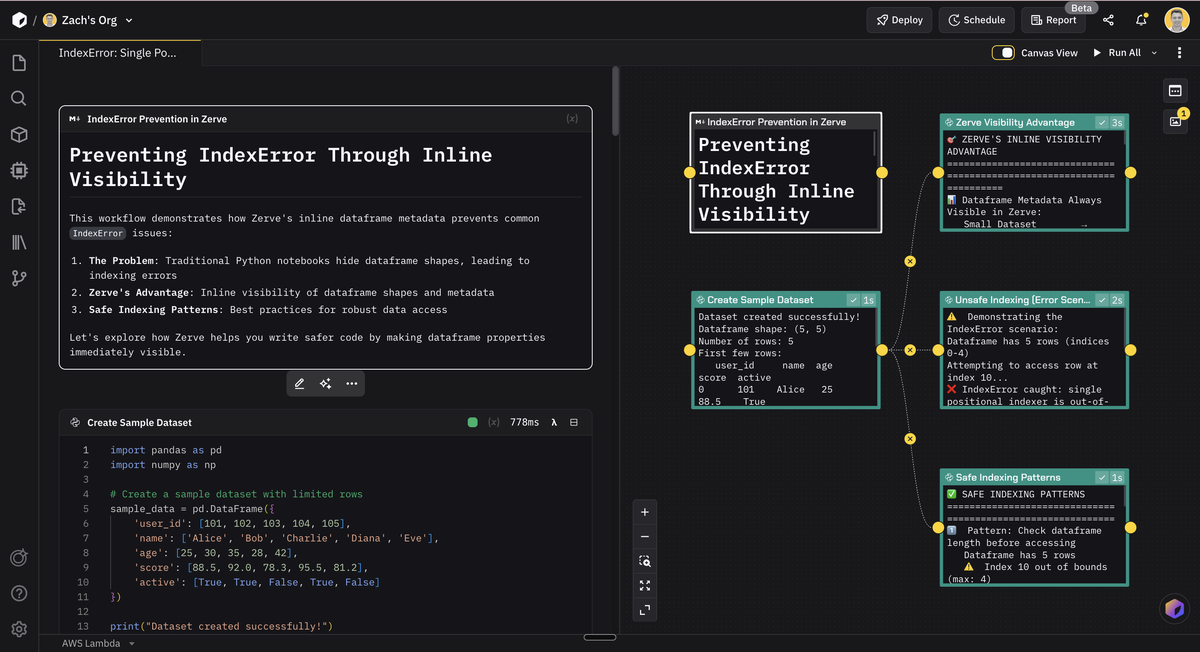Screen dimensions: 1200x652
Task: Open the cube packages icon in sidebar
Action: click(x=19, y=135)
